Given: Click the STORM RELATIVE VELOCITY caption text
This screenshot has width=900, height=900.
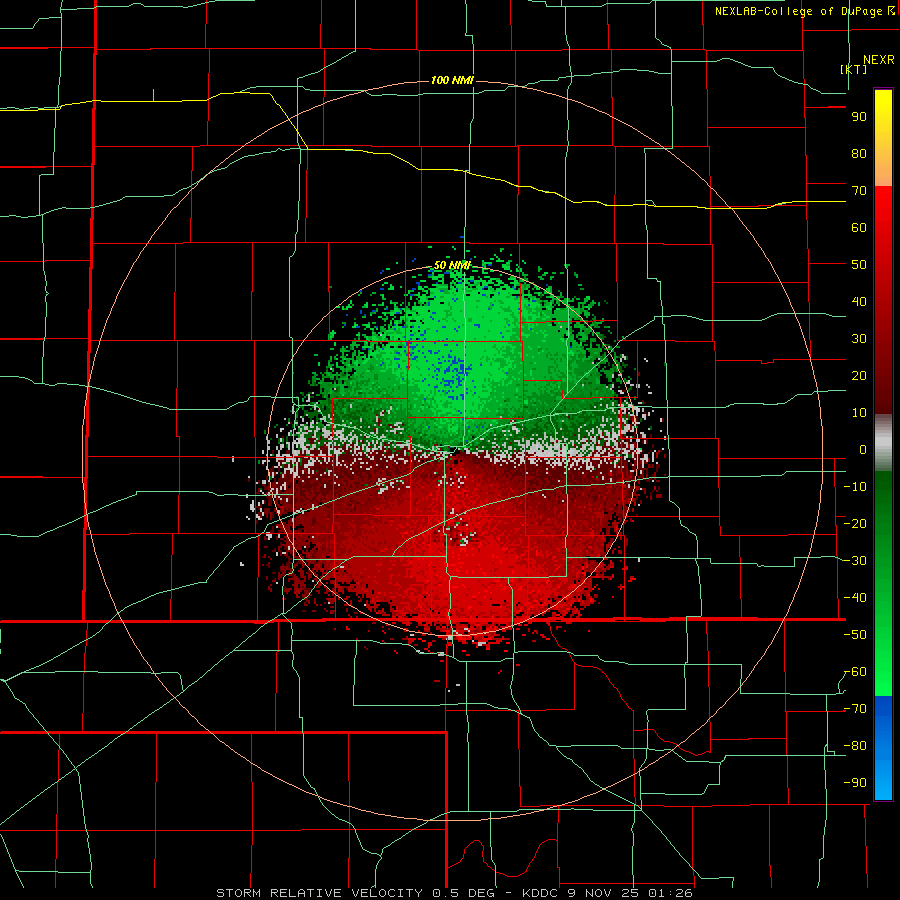Looking at the screenshot, I should pyautogui.click(x=319, y=893).
